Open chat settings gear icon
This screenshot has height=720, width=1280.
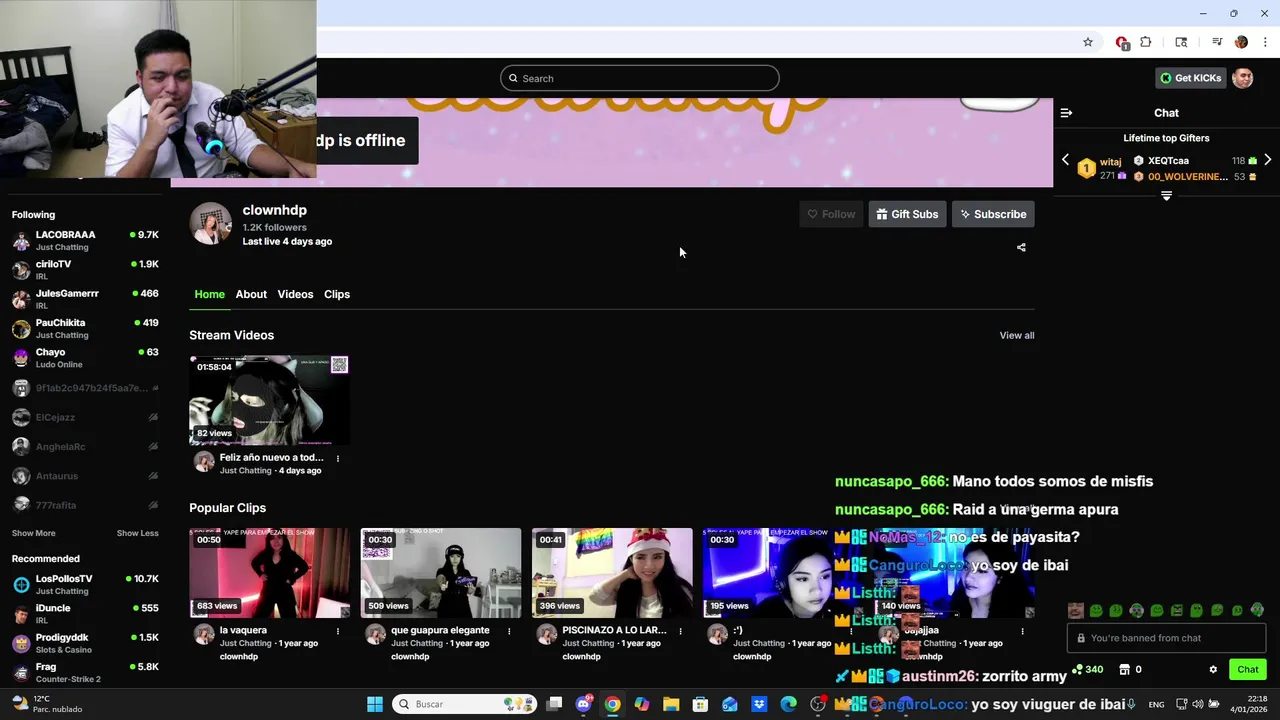[x=1213, y=670]
